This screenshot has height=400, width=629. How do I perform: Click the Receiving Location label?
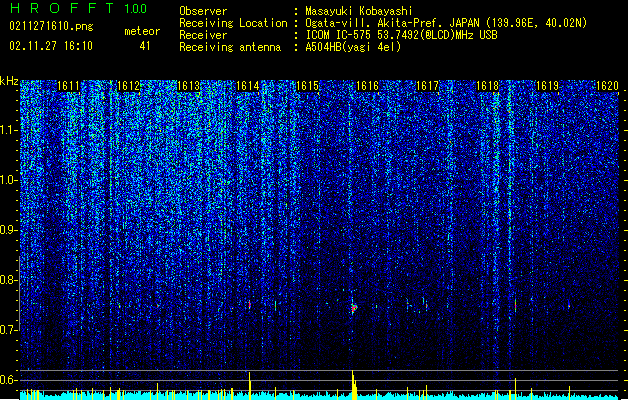coord(233,23)
